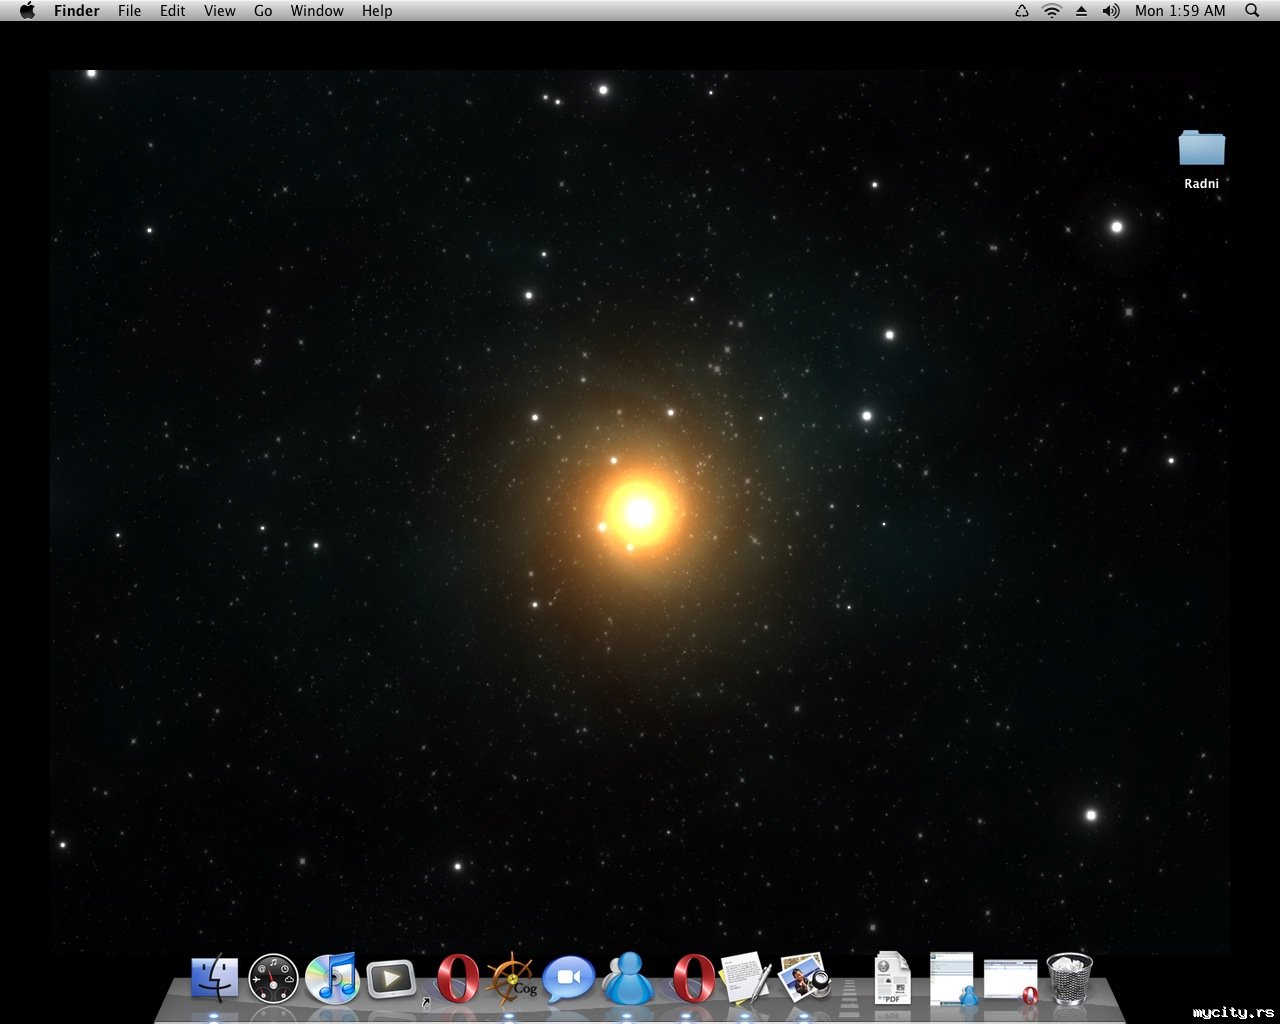Open the Trash in the Dock
This screenshot has width=1280, height=1024.
click(x=1069, y=978)
